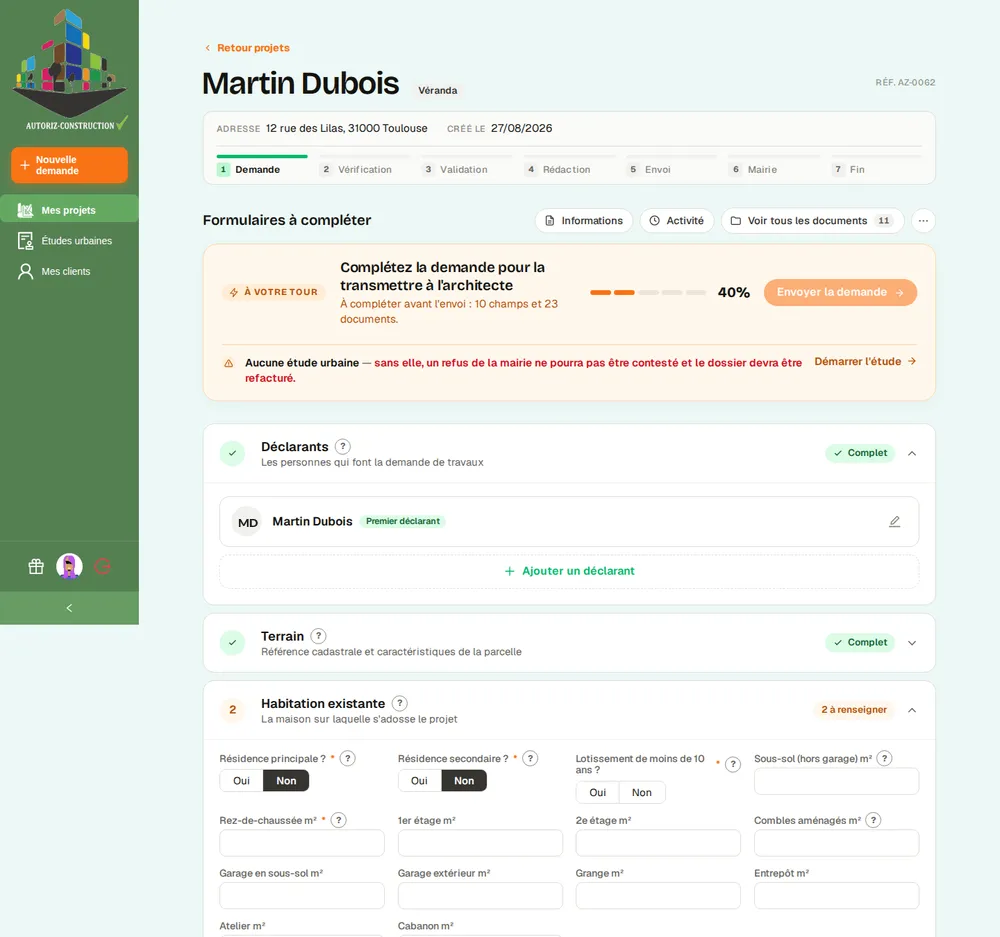Screen dimensions: 1000x937
Task: Click Envoyer la demande button
Action: pos(841,292)
